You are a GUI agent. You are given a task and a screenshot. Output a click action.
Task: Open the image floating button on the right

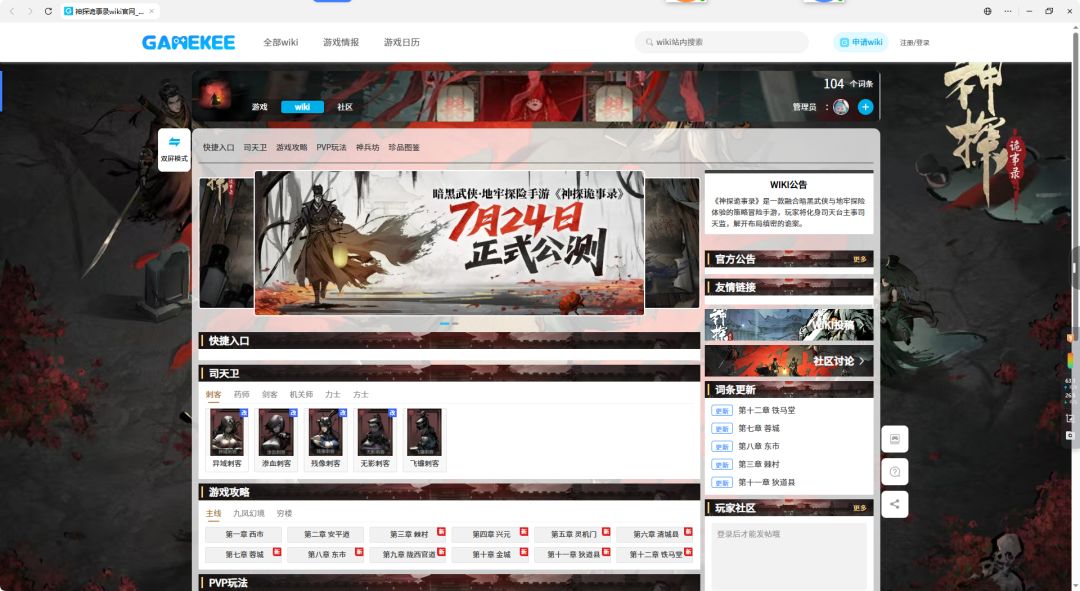(895, 439)
